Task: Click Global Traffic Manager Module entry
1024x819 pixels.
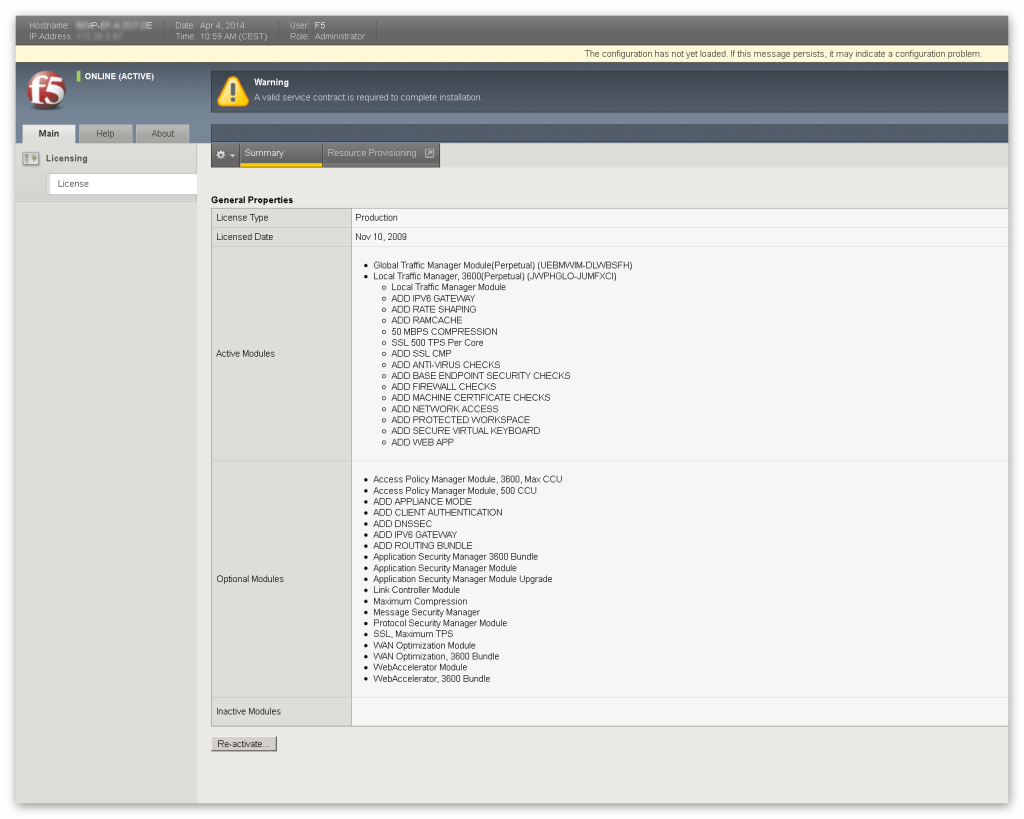Action: (x=502, y=265)
